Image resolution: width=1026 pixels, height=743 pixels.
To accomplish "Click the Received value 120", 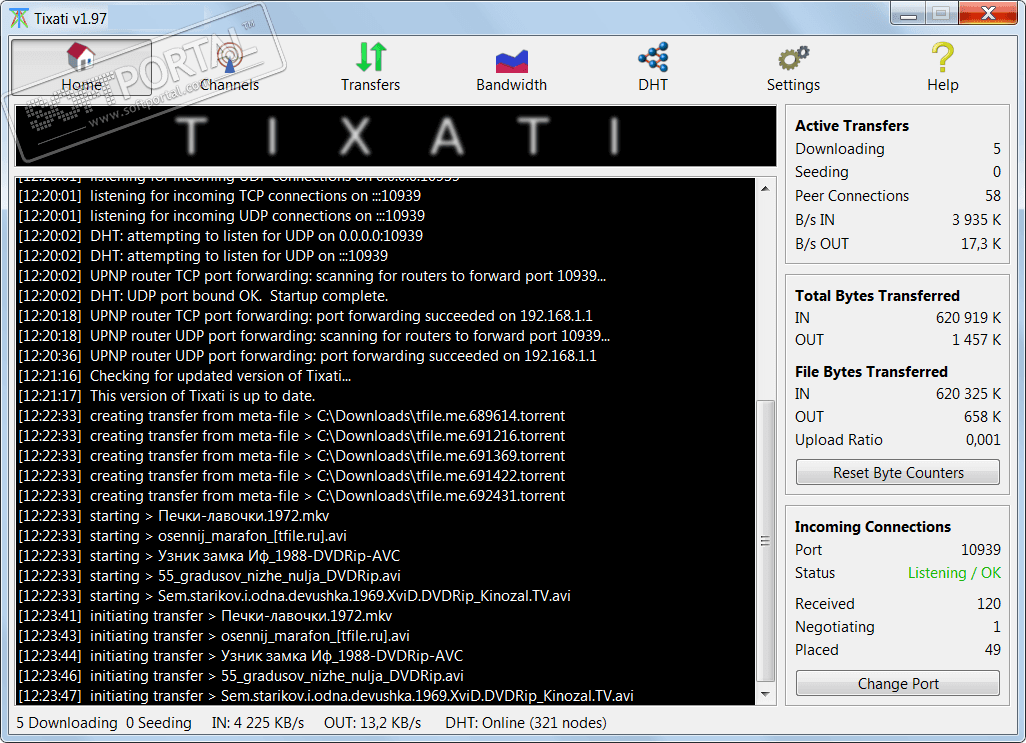I will (x=989, y=604).
